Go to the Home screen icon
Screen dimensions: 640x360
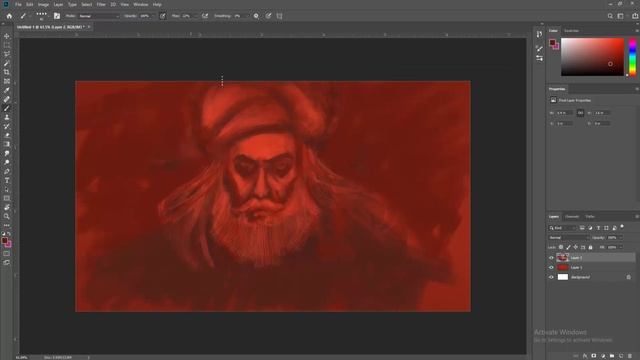[9, 16]
